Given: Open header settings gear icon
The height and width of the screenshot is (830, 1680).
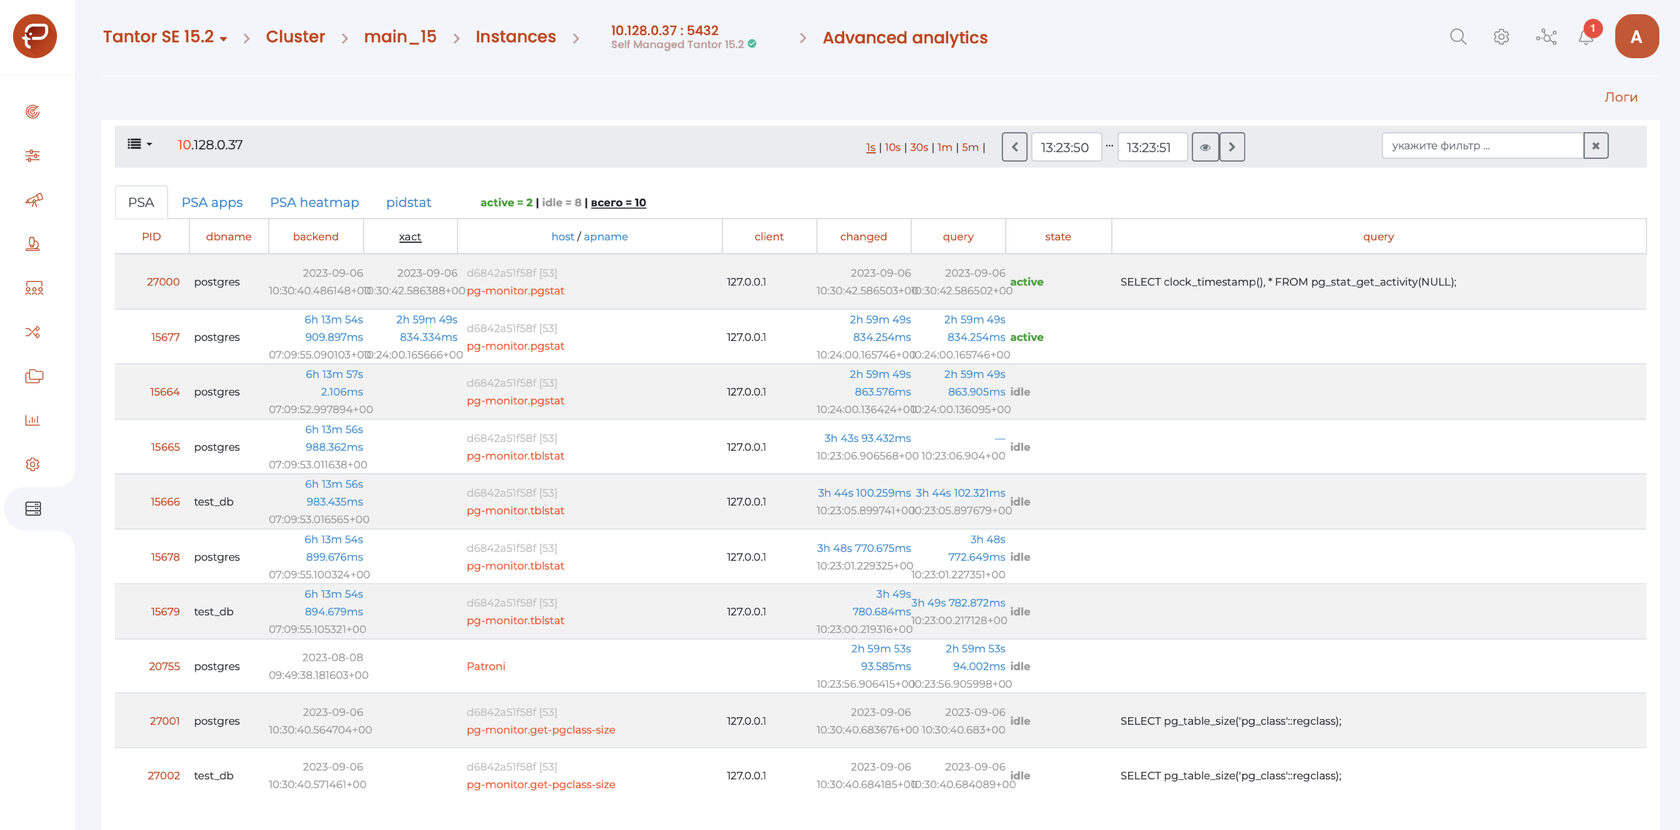Looking at the screenshot, I should tap(1501, 37).
